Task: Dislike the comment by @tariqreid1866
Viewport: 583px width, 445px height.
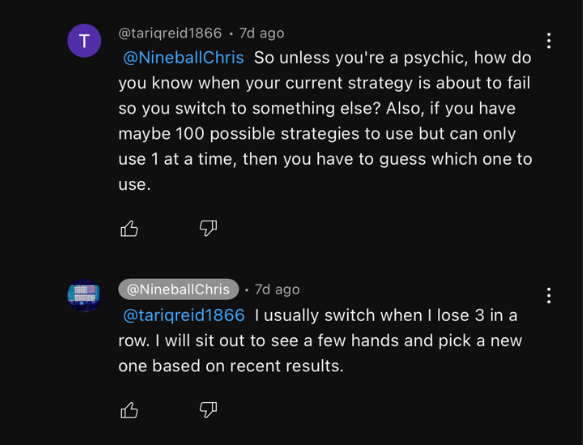Action: [x=208, y=228]
